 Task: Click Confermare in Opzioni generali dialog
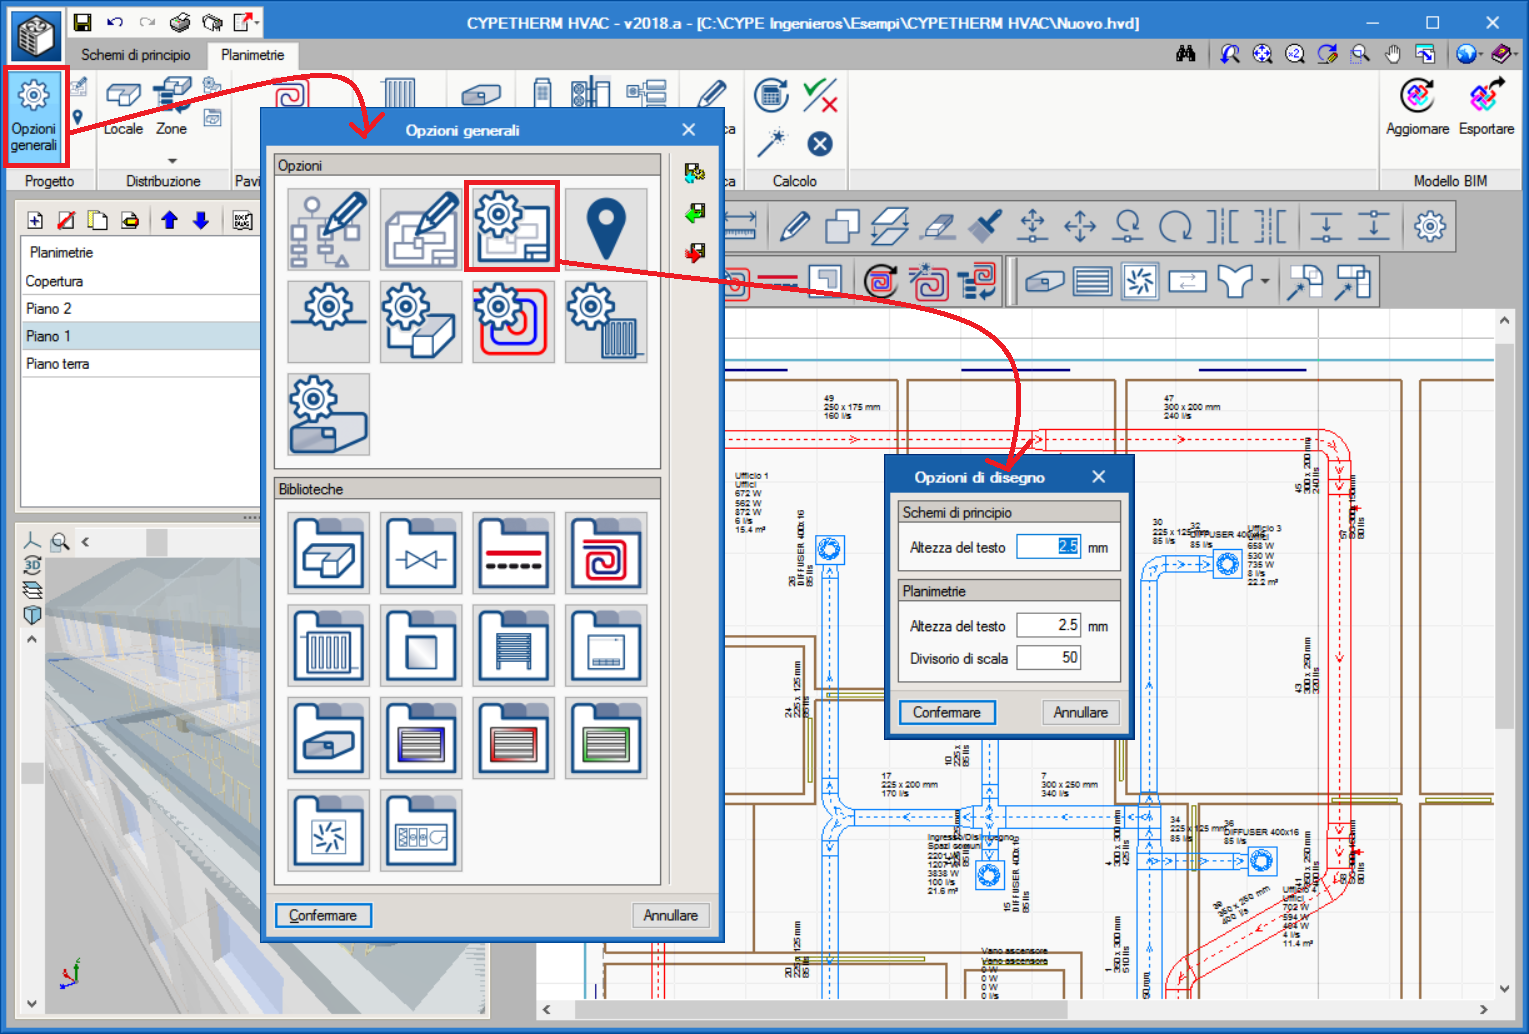point(323,915)
